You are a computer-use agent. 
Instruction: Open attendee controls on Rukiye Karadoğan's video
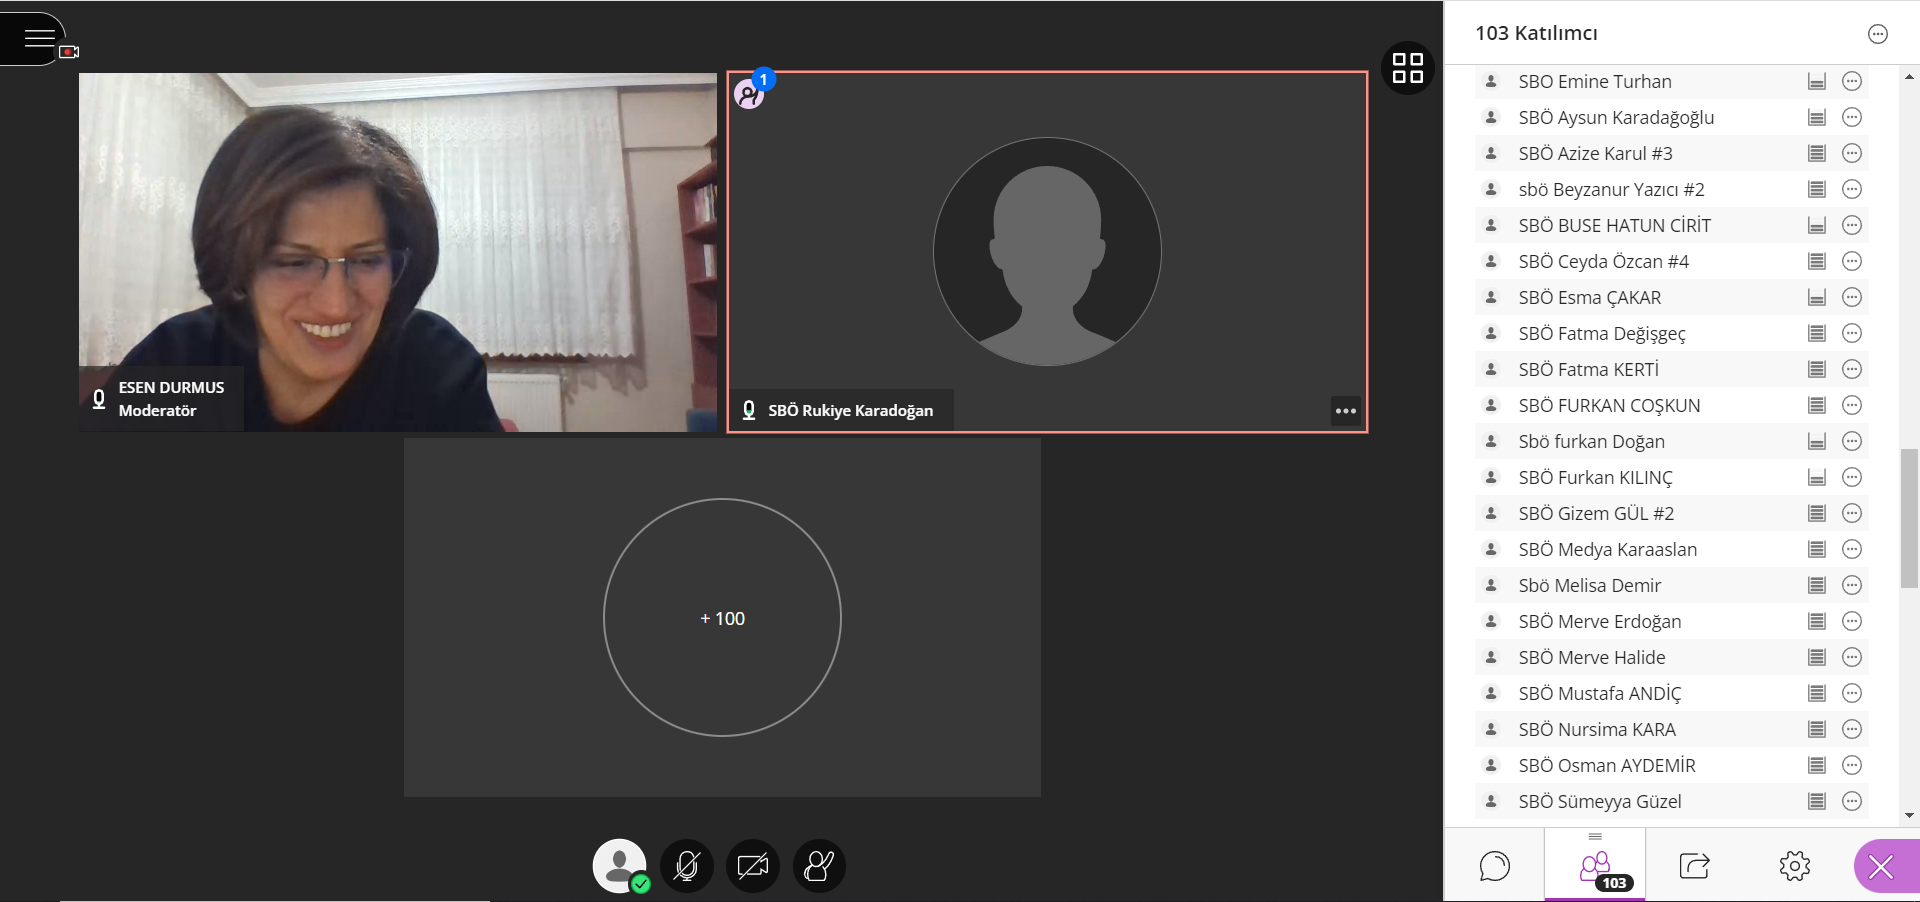click(1346, 411)
